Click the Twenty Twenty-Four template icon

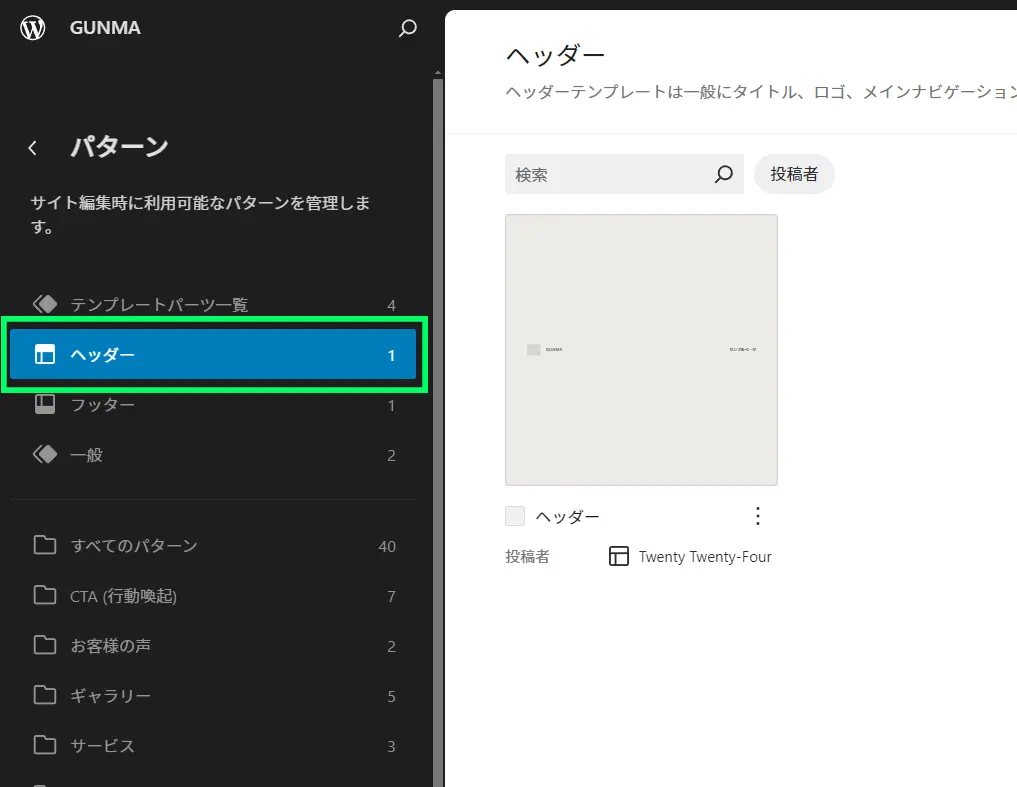[x=619, y=556]
